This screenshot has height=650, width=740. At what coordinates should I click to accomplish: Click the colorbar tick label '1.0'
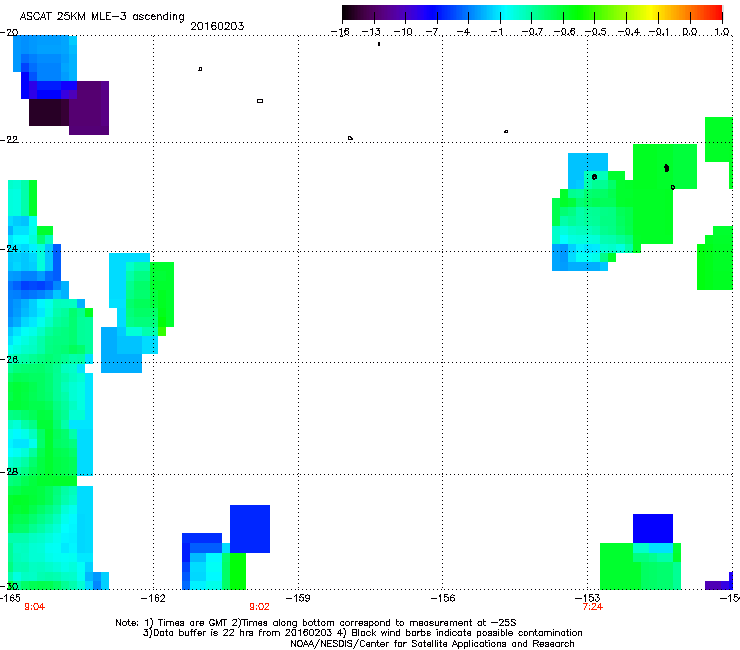[x=722, y=32]
